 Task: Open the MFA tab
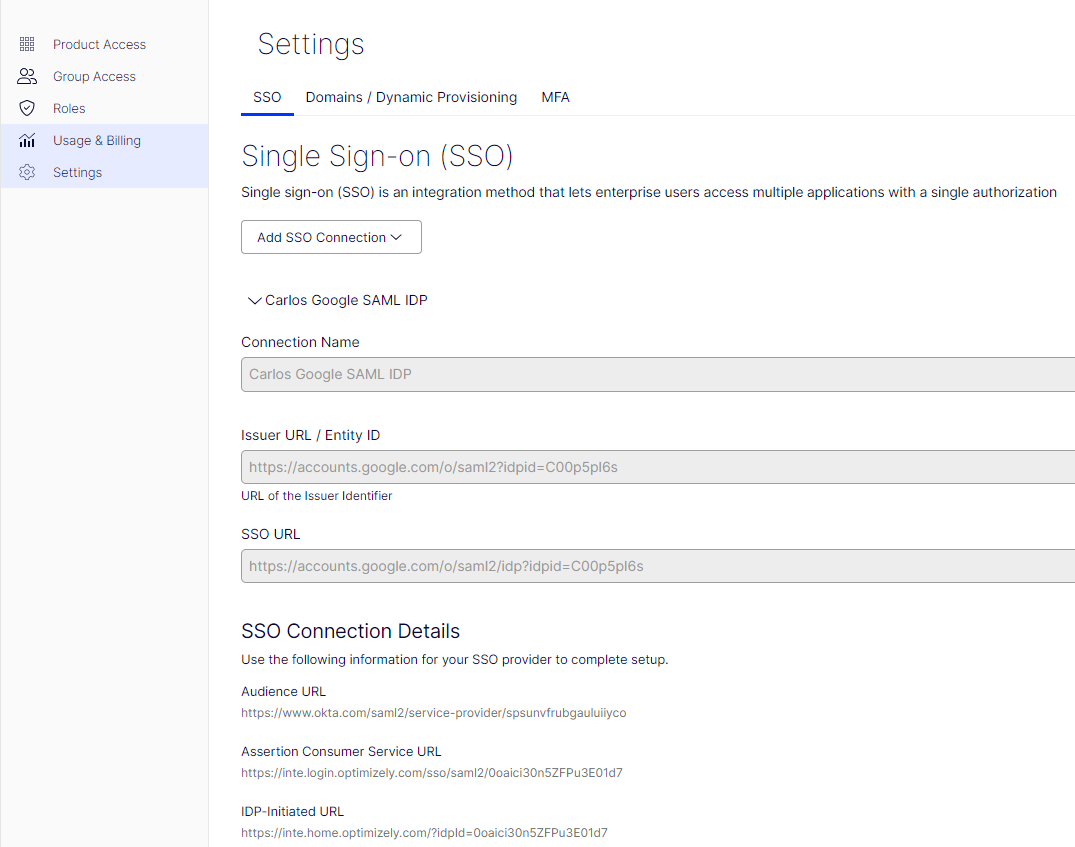[555, 97]
